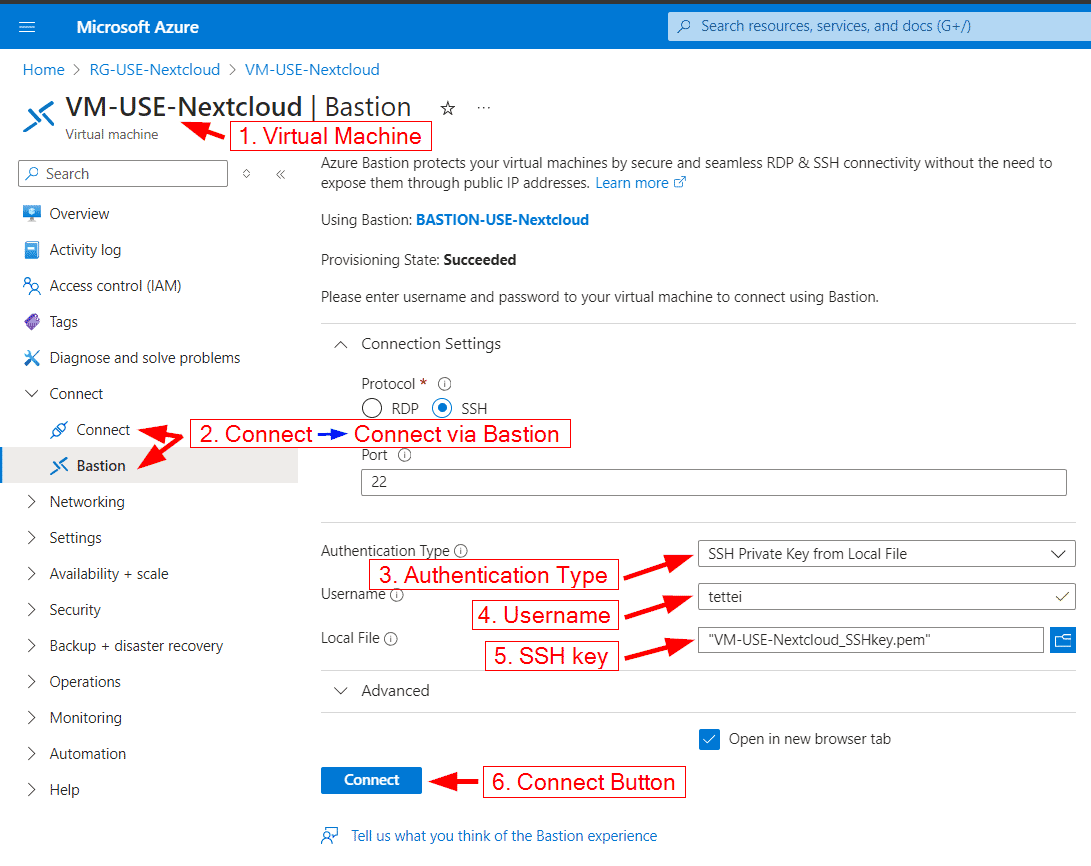Open Overview in the sidebar
This screenshot has width=1091, height=866.
(x=79, y=214)
